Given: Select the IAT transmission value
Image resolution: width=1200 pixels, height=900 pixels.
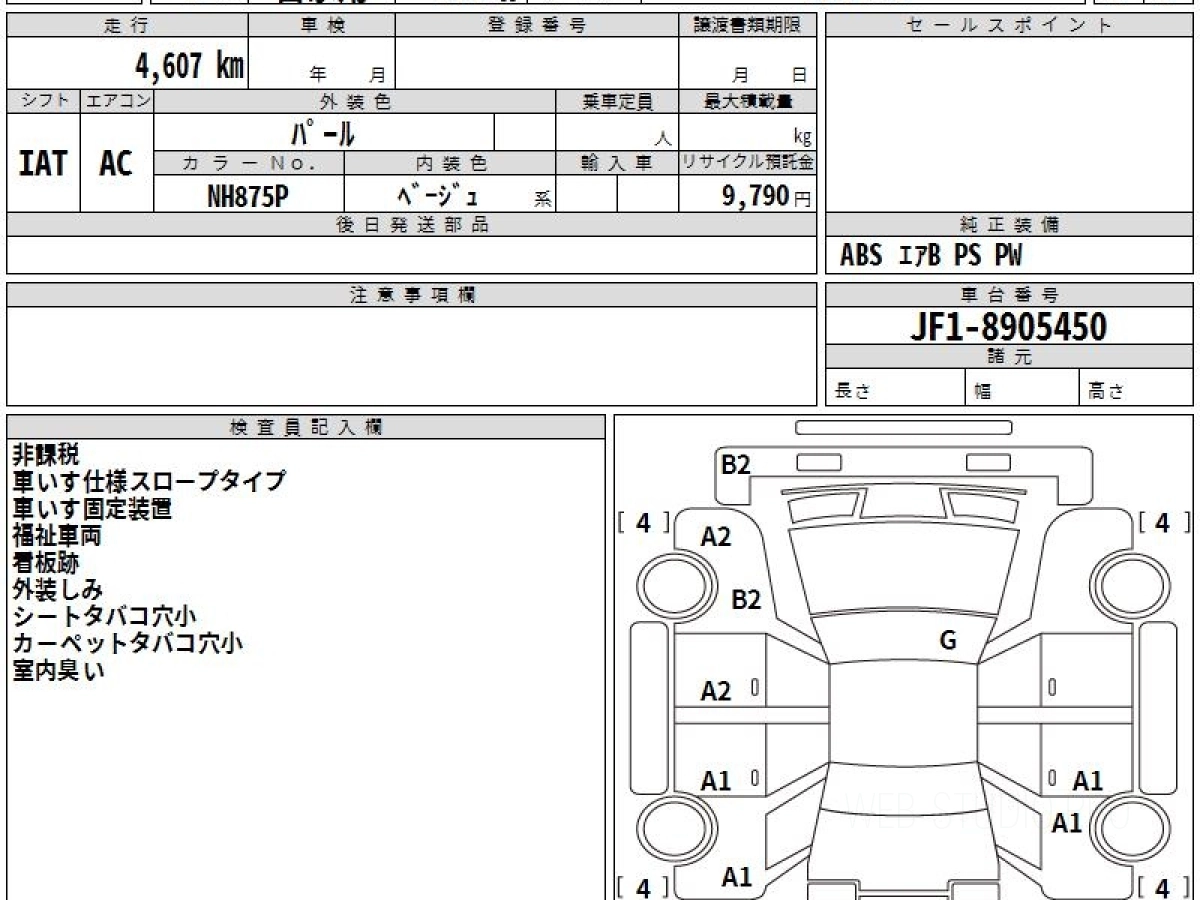Looking at the screenshot, I should tap(43, 163).
